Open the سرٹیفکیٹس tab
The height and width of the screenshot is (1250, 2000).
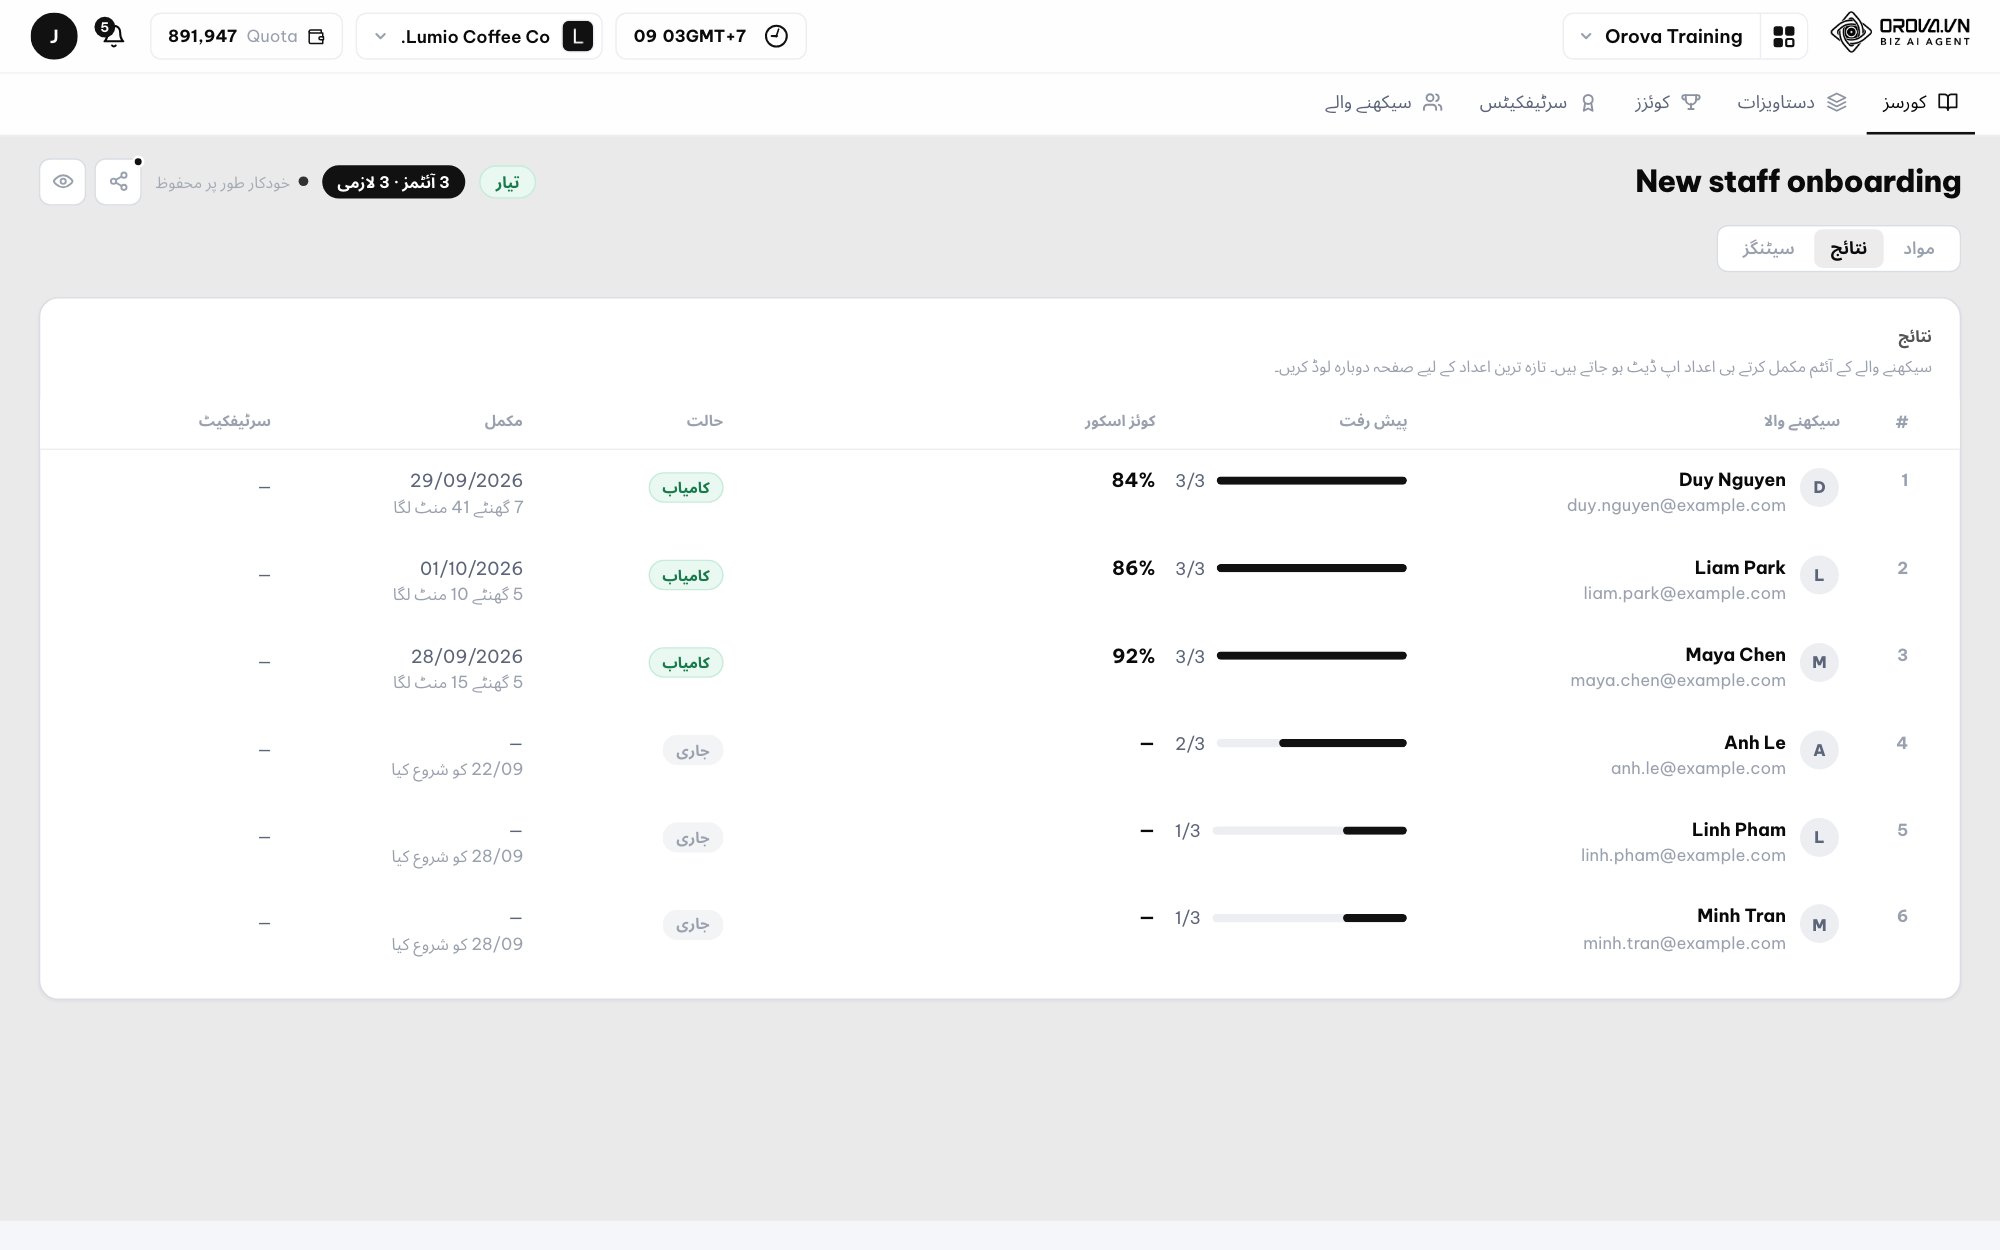click(1537, 102)
